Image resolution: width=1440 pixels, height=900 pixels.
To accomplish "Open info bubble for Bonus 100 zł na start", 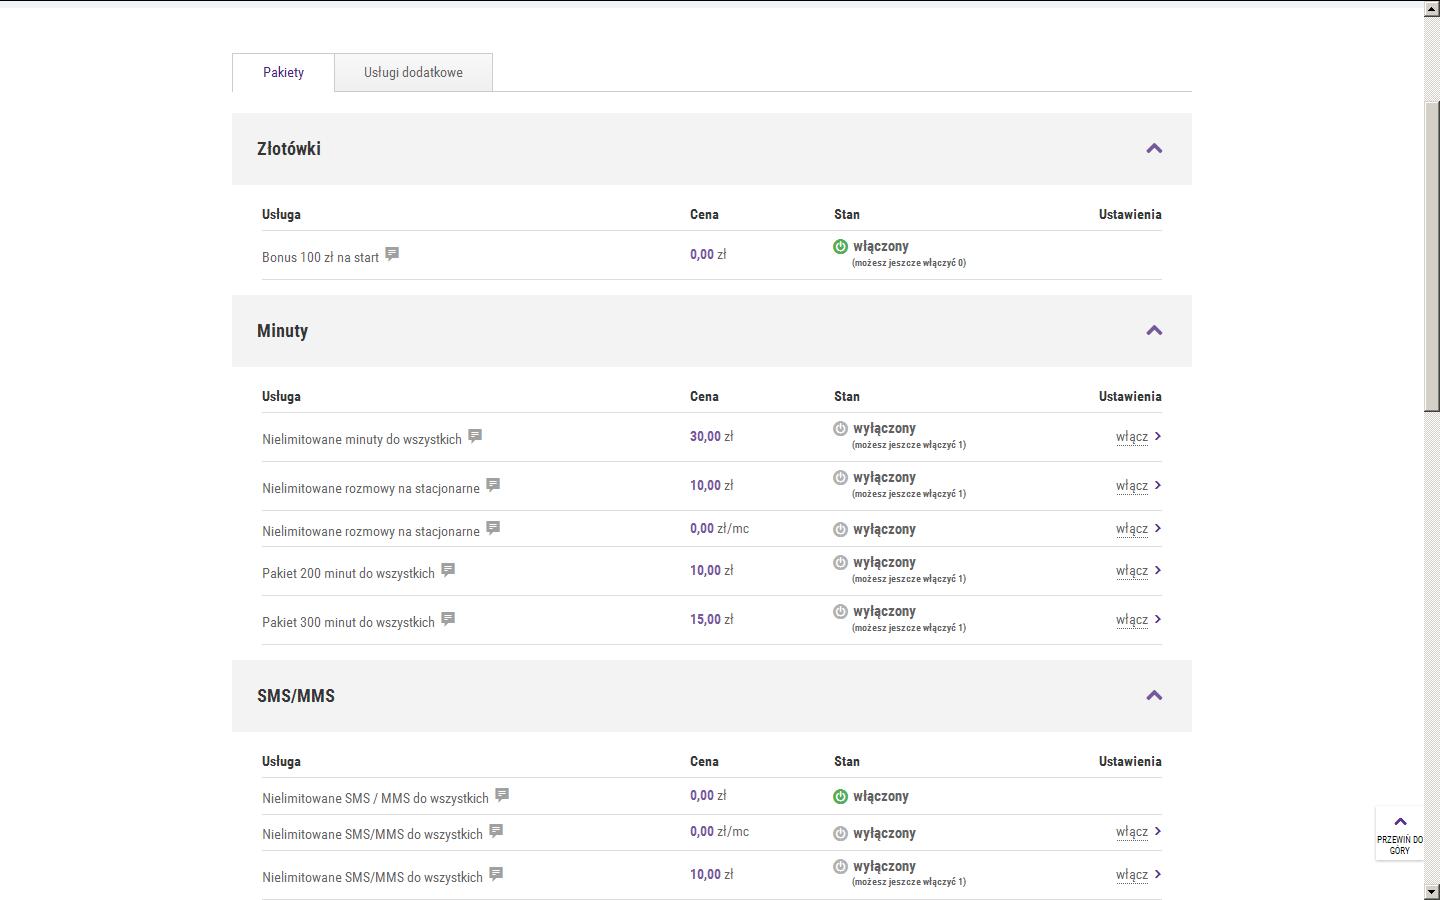I will (392, 254).
